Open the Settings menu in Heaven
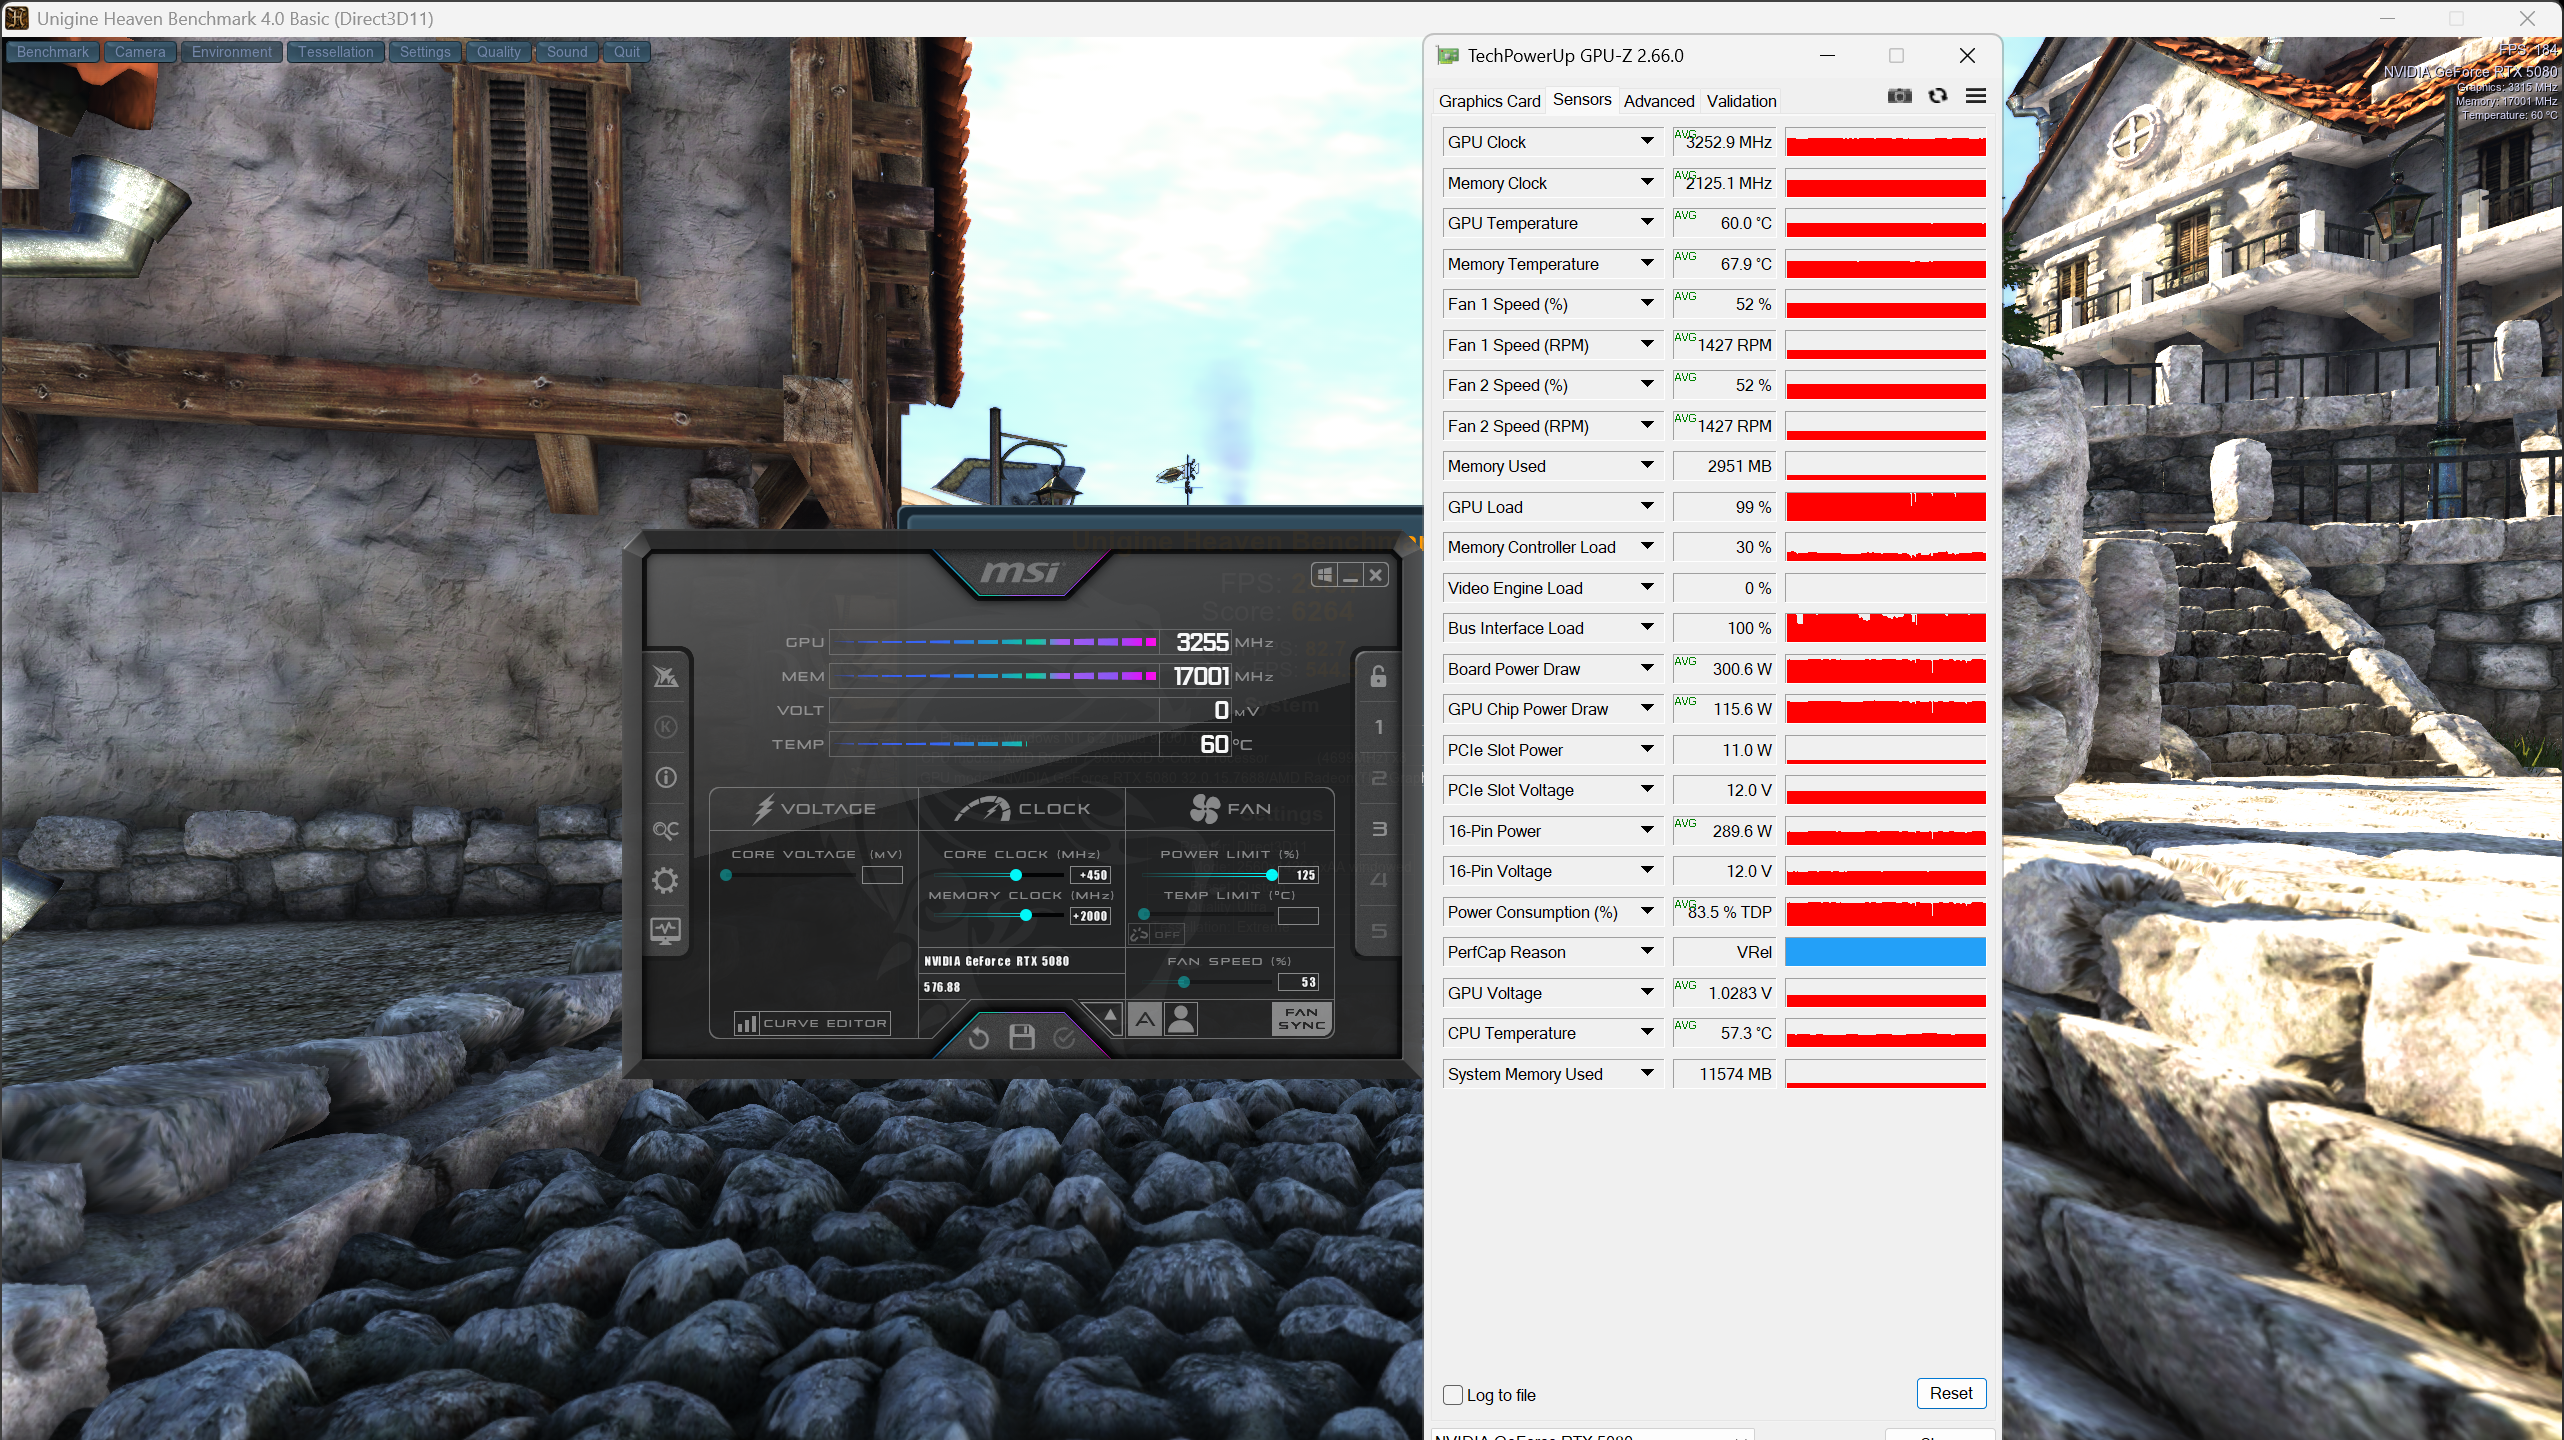 [x=425, y=52]
